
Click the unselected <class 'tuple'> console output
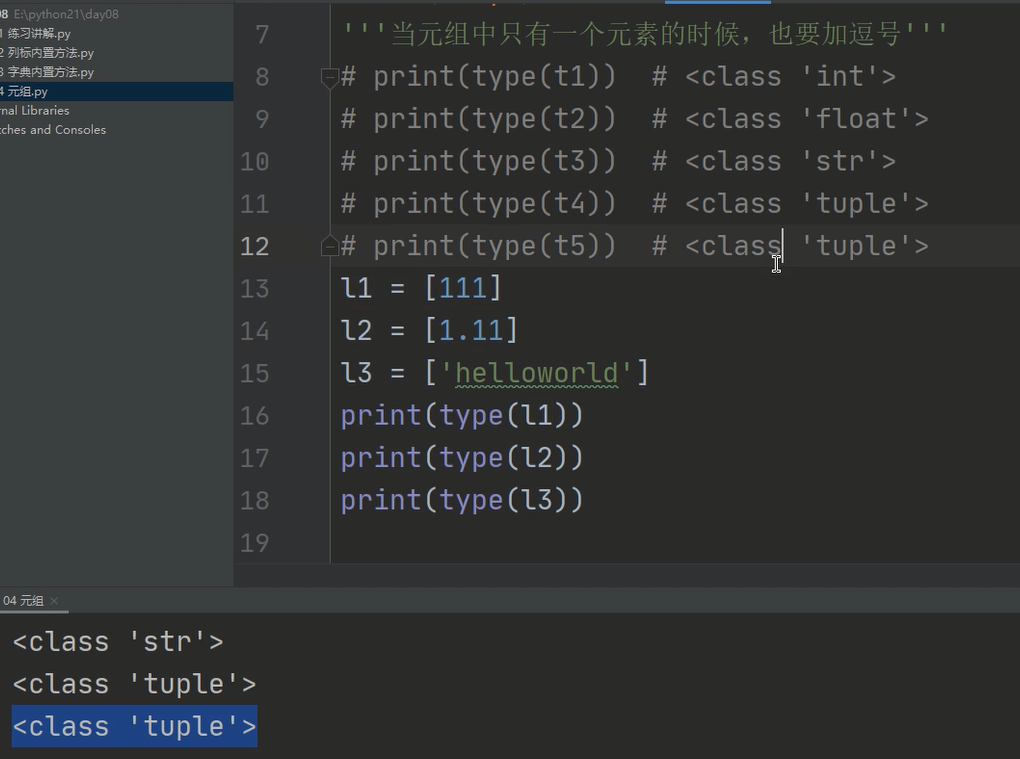pyautogui.click(x=135, y=684)
